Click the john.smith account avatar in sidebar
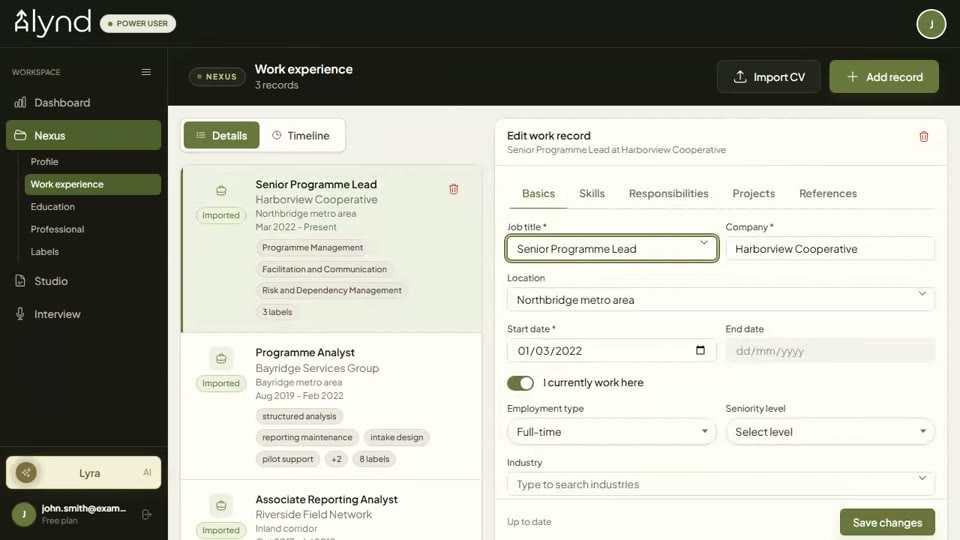Screen dimensions: 960x540 [24, 514]
